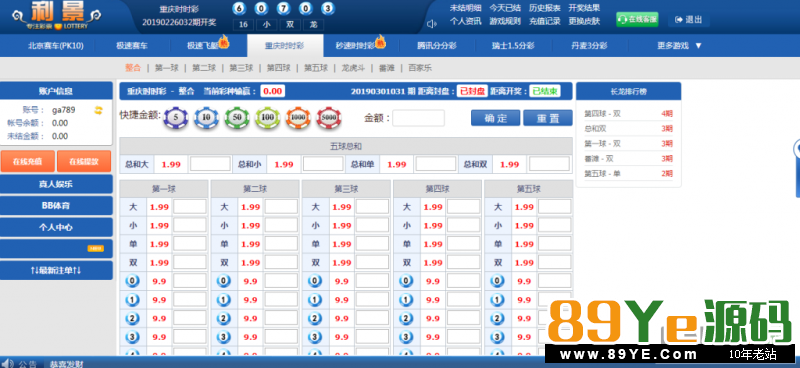Click the 在线客服 customer service button
Screen dimensions: 800x368
(637, 19)
